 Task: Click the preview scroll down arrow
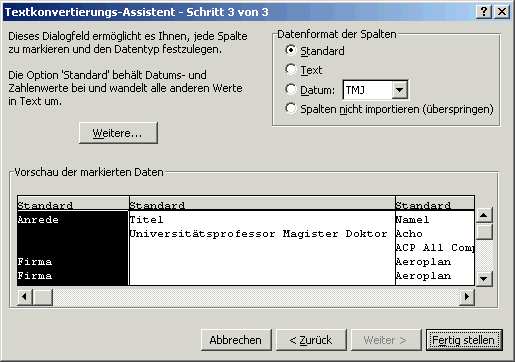(484, 278)
